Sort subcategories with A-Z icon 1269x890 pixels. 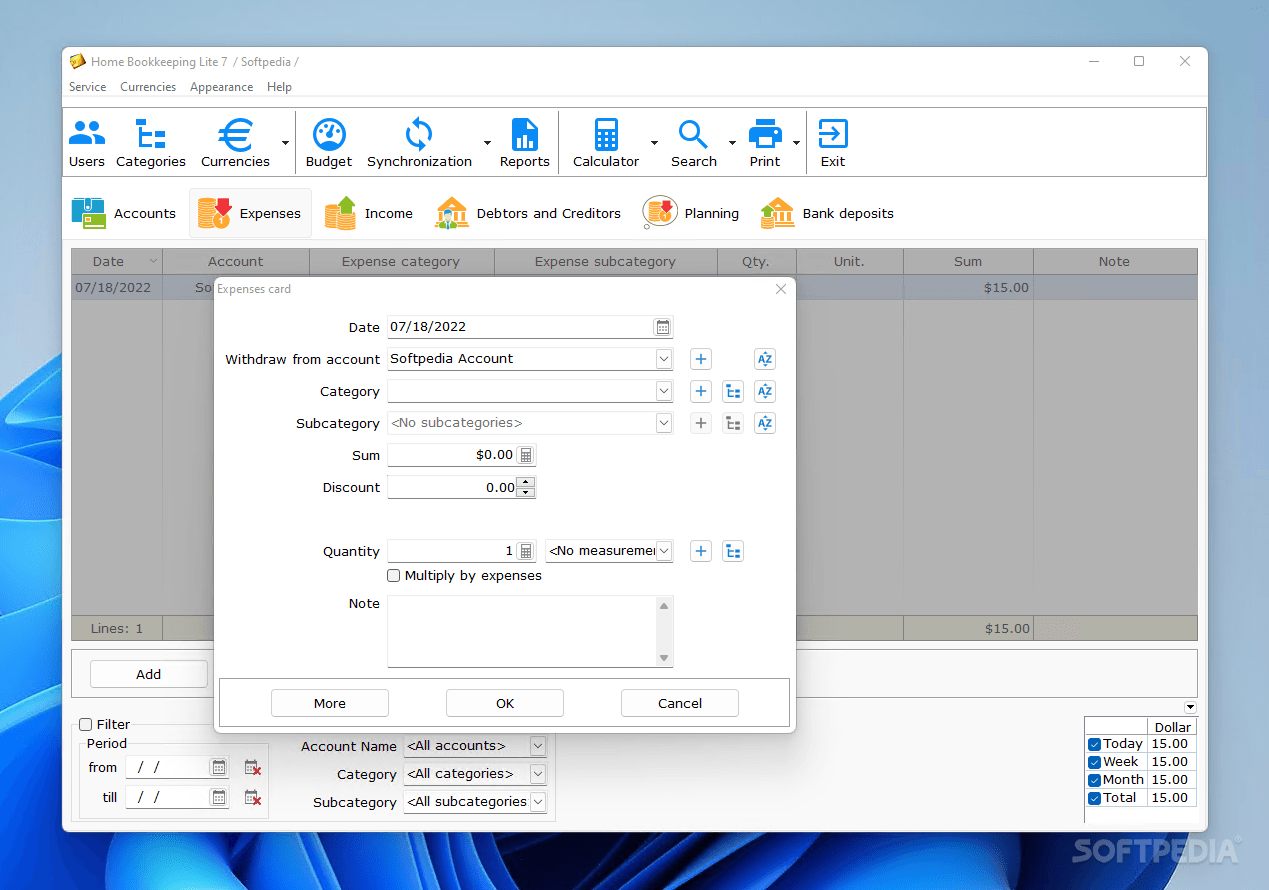click(765, 423)
